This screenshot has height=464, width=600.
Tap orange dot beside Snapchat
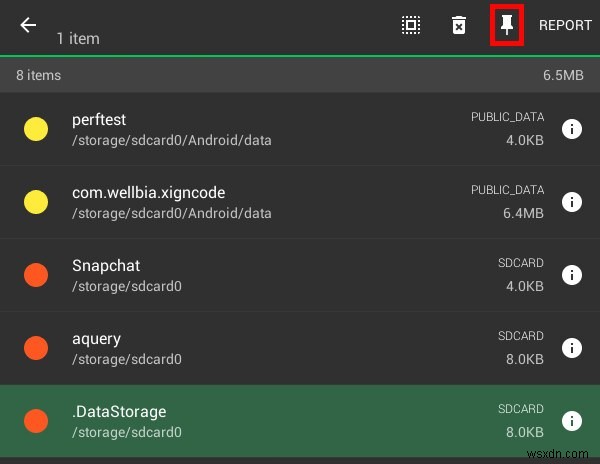pyautogui.click(x=36, y=275)
